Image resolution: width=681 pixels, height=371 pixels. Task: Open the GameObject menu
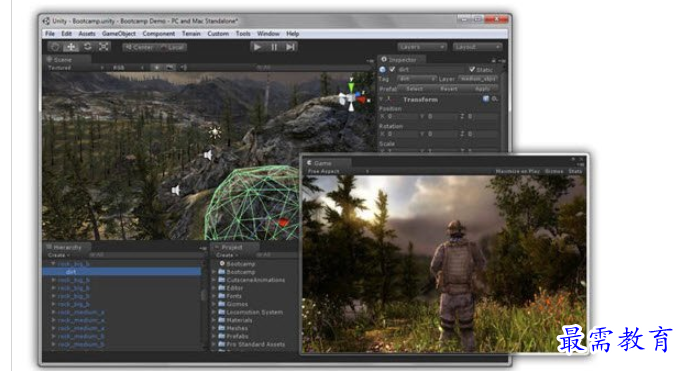(119, 33)
